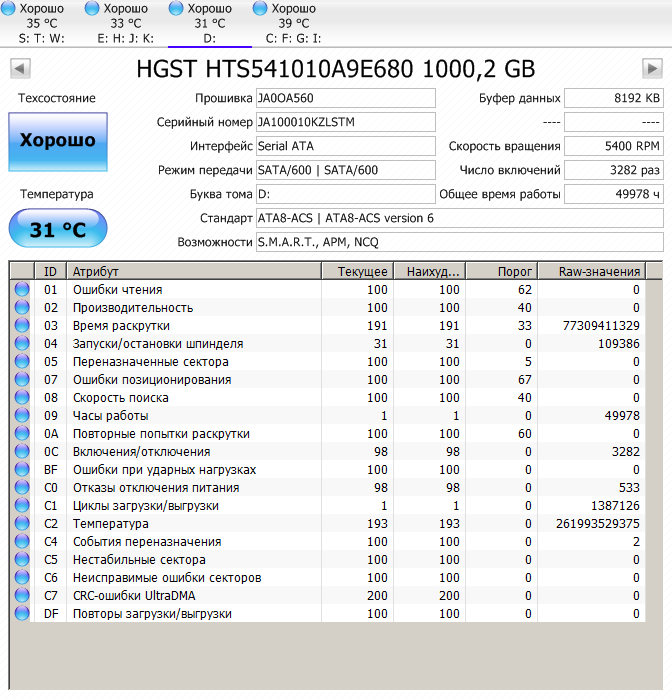Select the status orb for Ошибки чтения
The height and width of the screenshot is (699, 672).
click(x=22, y=290)
